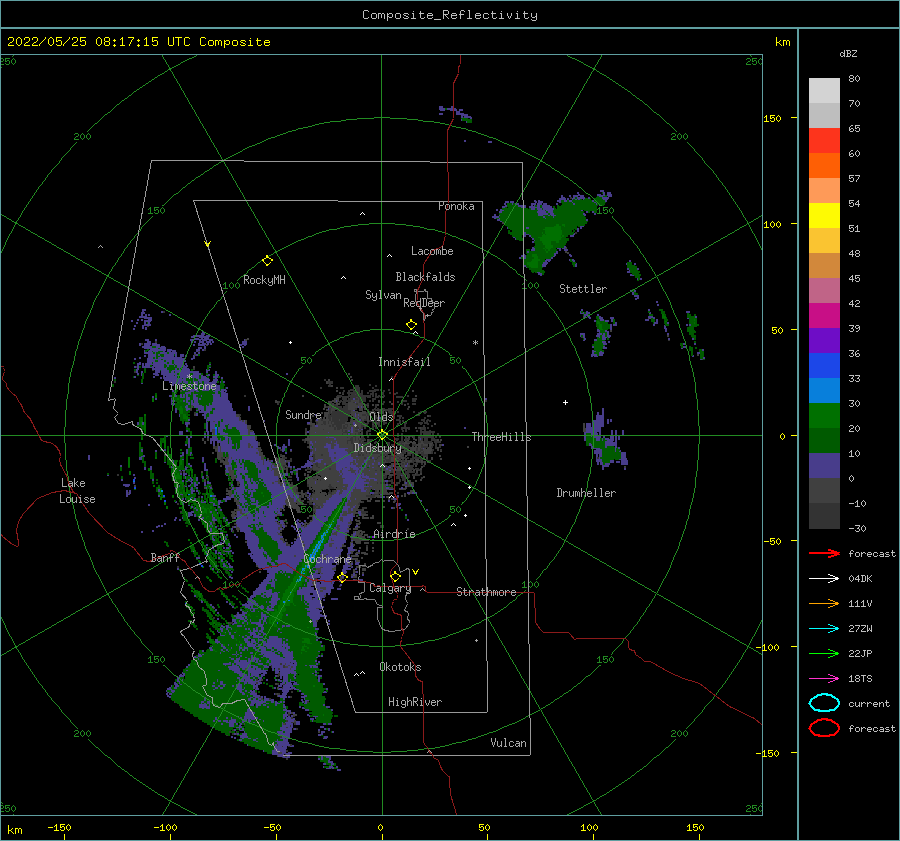Click the white asterisk marker above Limestone

[189, 377]
